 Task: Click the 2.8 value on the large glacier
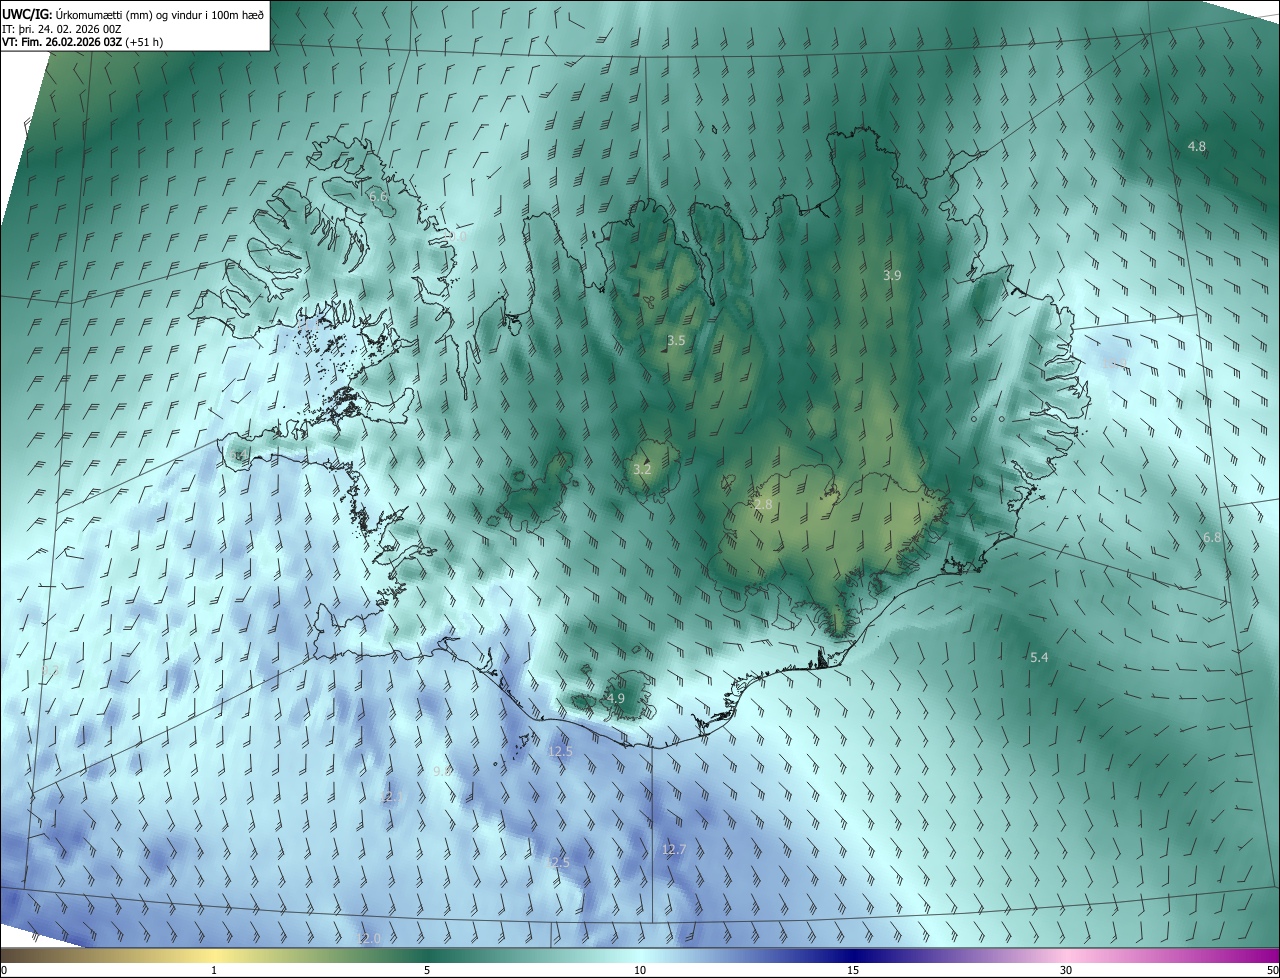(763, 505)
